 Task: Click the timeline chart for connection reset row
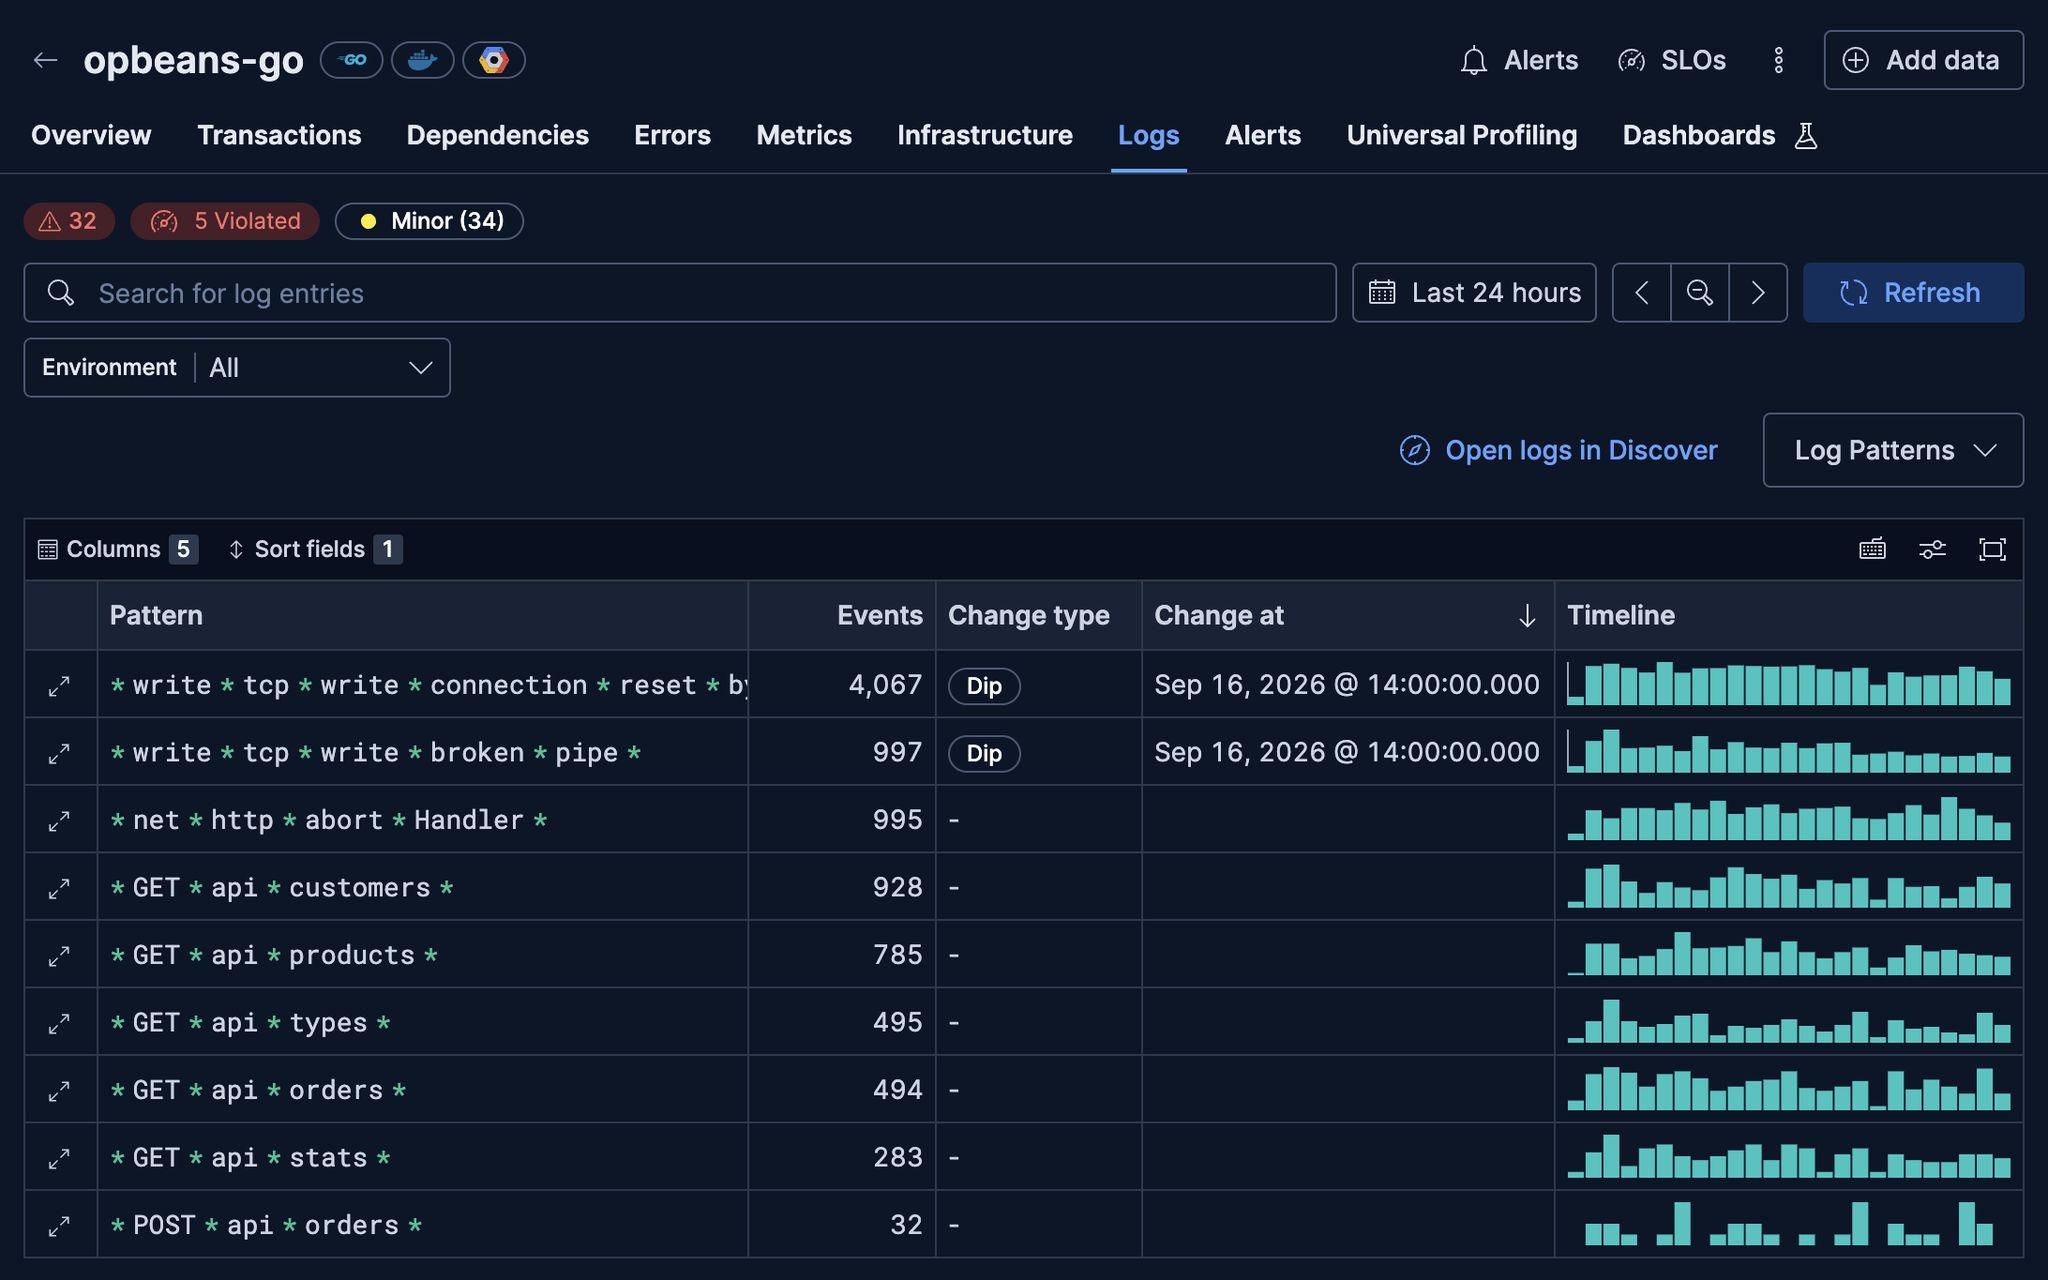coord(1788,683)
